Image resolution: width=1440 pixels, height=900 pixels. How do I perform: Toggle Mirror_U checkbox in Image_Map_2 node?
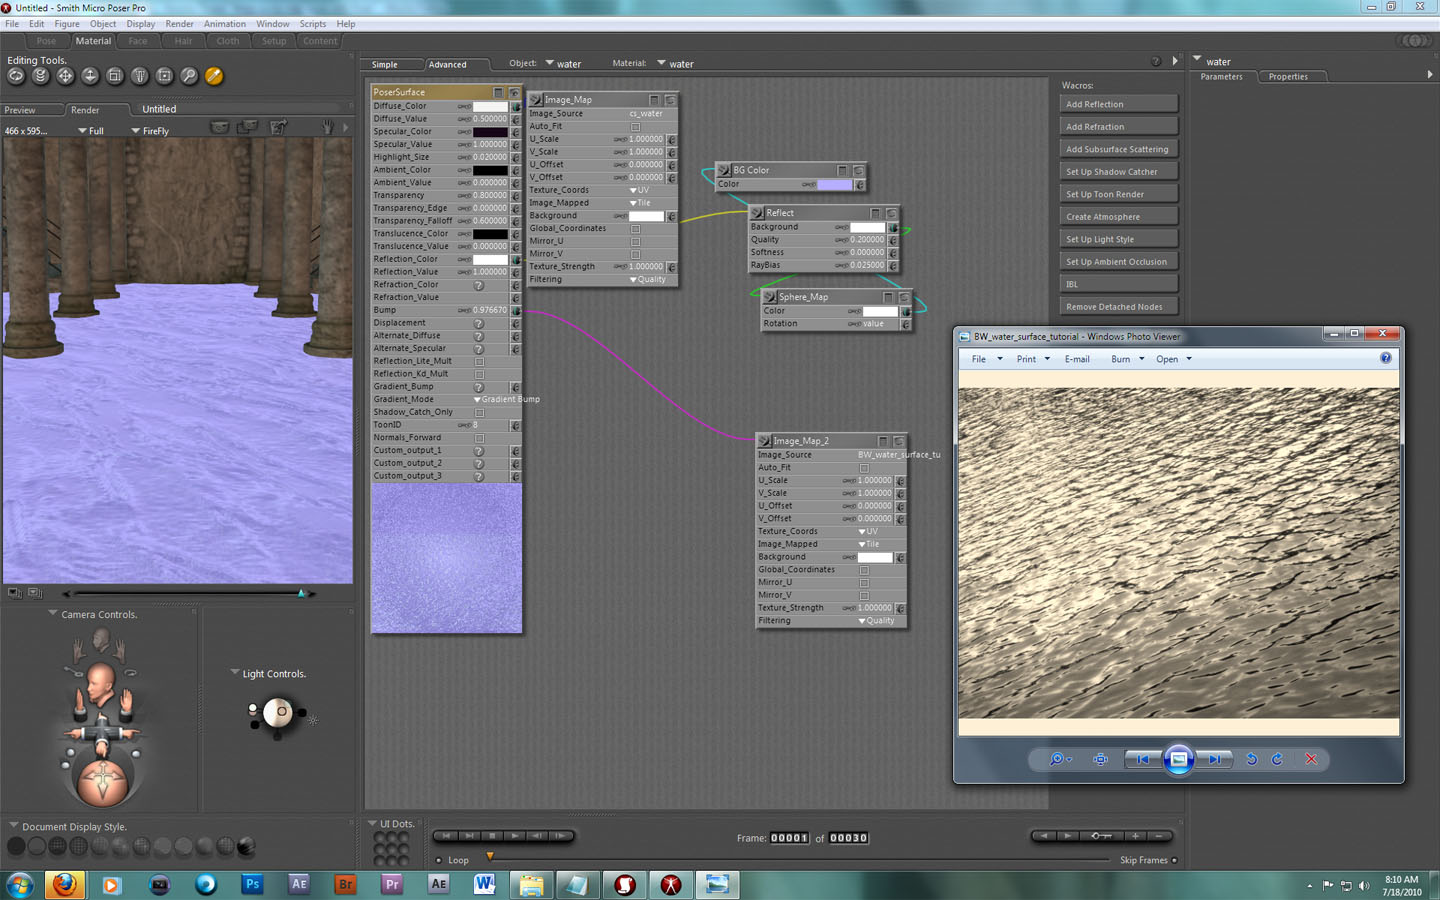[864, 583]
